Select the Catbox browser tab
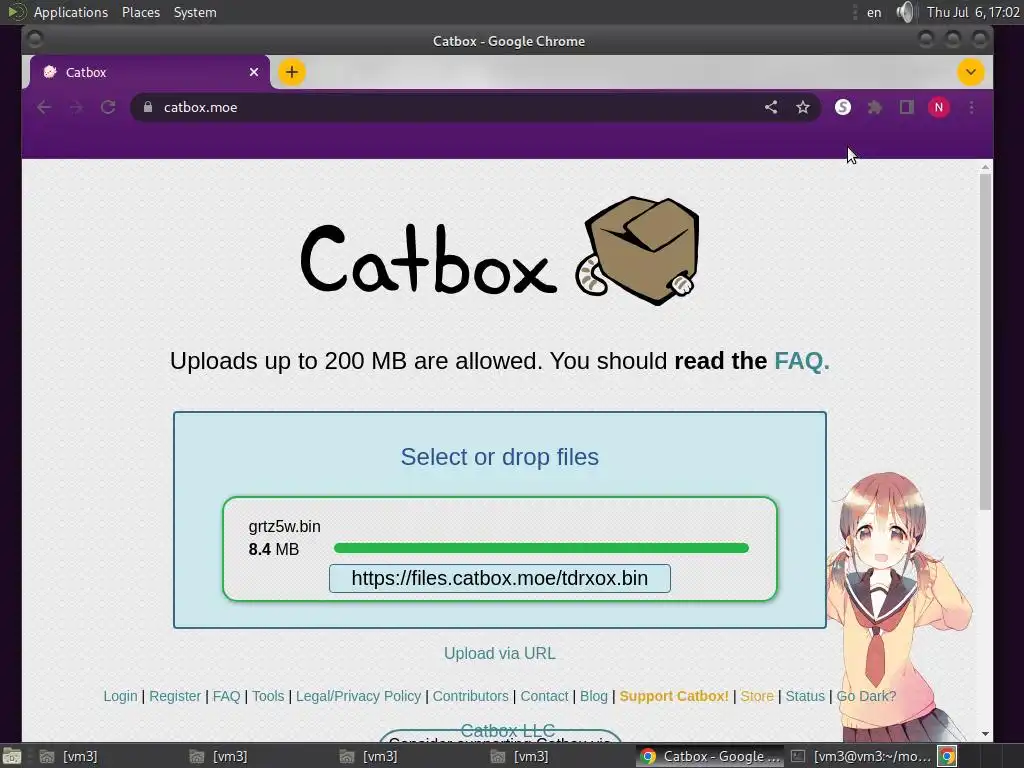This screenshot has width=1024, height=768. point(150,72)
